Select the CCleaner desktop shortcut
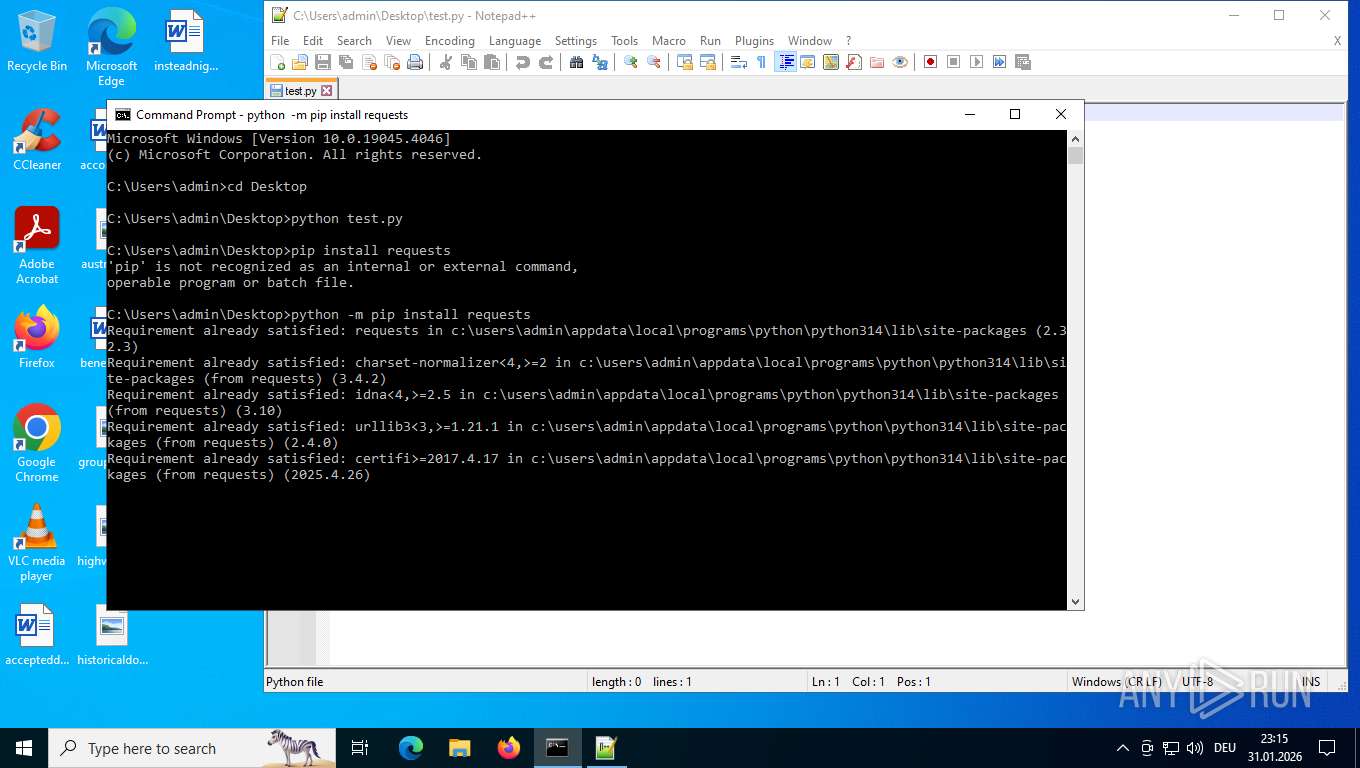The image size is (1360, 768). [37, 140]
